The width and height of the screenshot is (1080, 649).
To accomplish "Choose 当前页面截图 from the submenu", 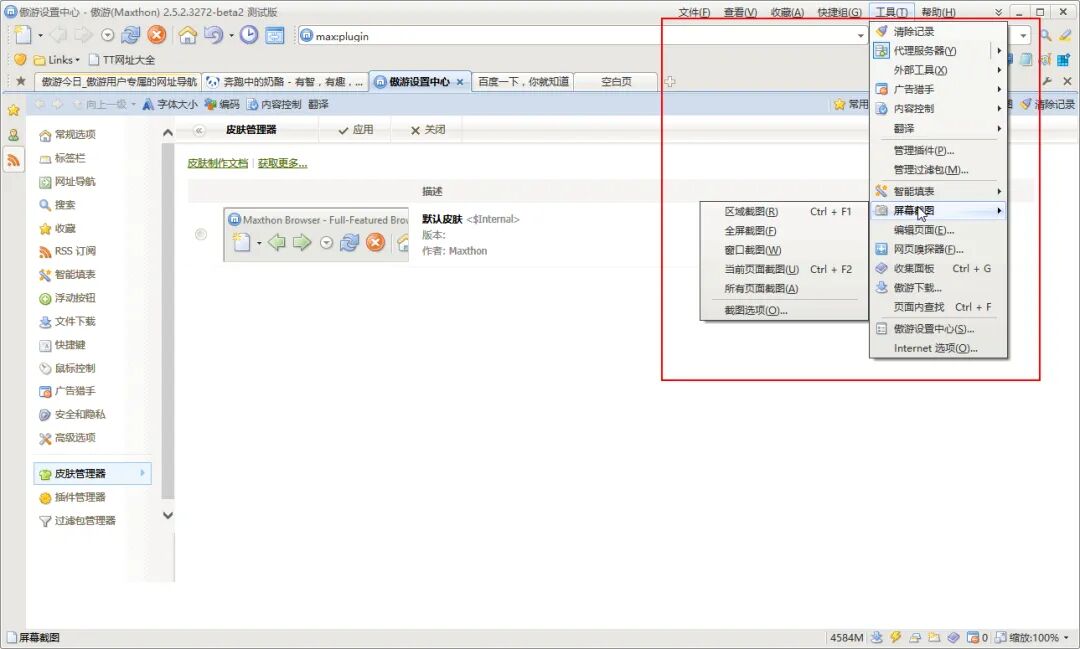I will (x=783, y=269).
